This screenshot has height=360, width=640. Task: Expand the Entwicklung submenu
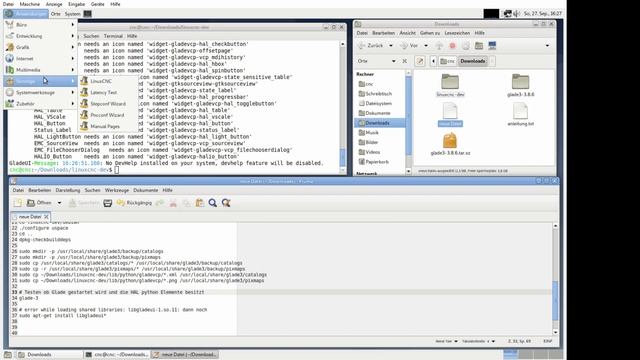point(40,36)
